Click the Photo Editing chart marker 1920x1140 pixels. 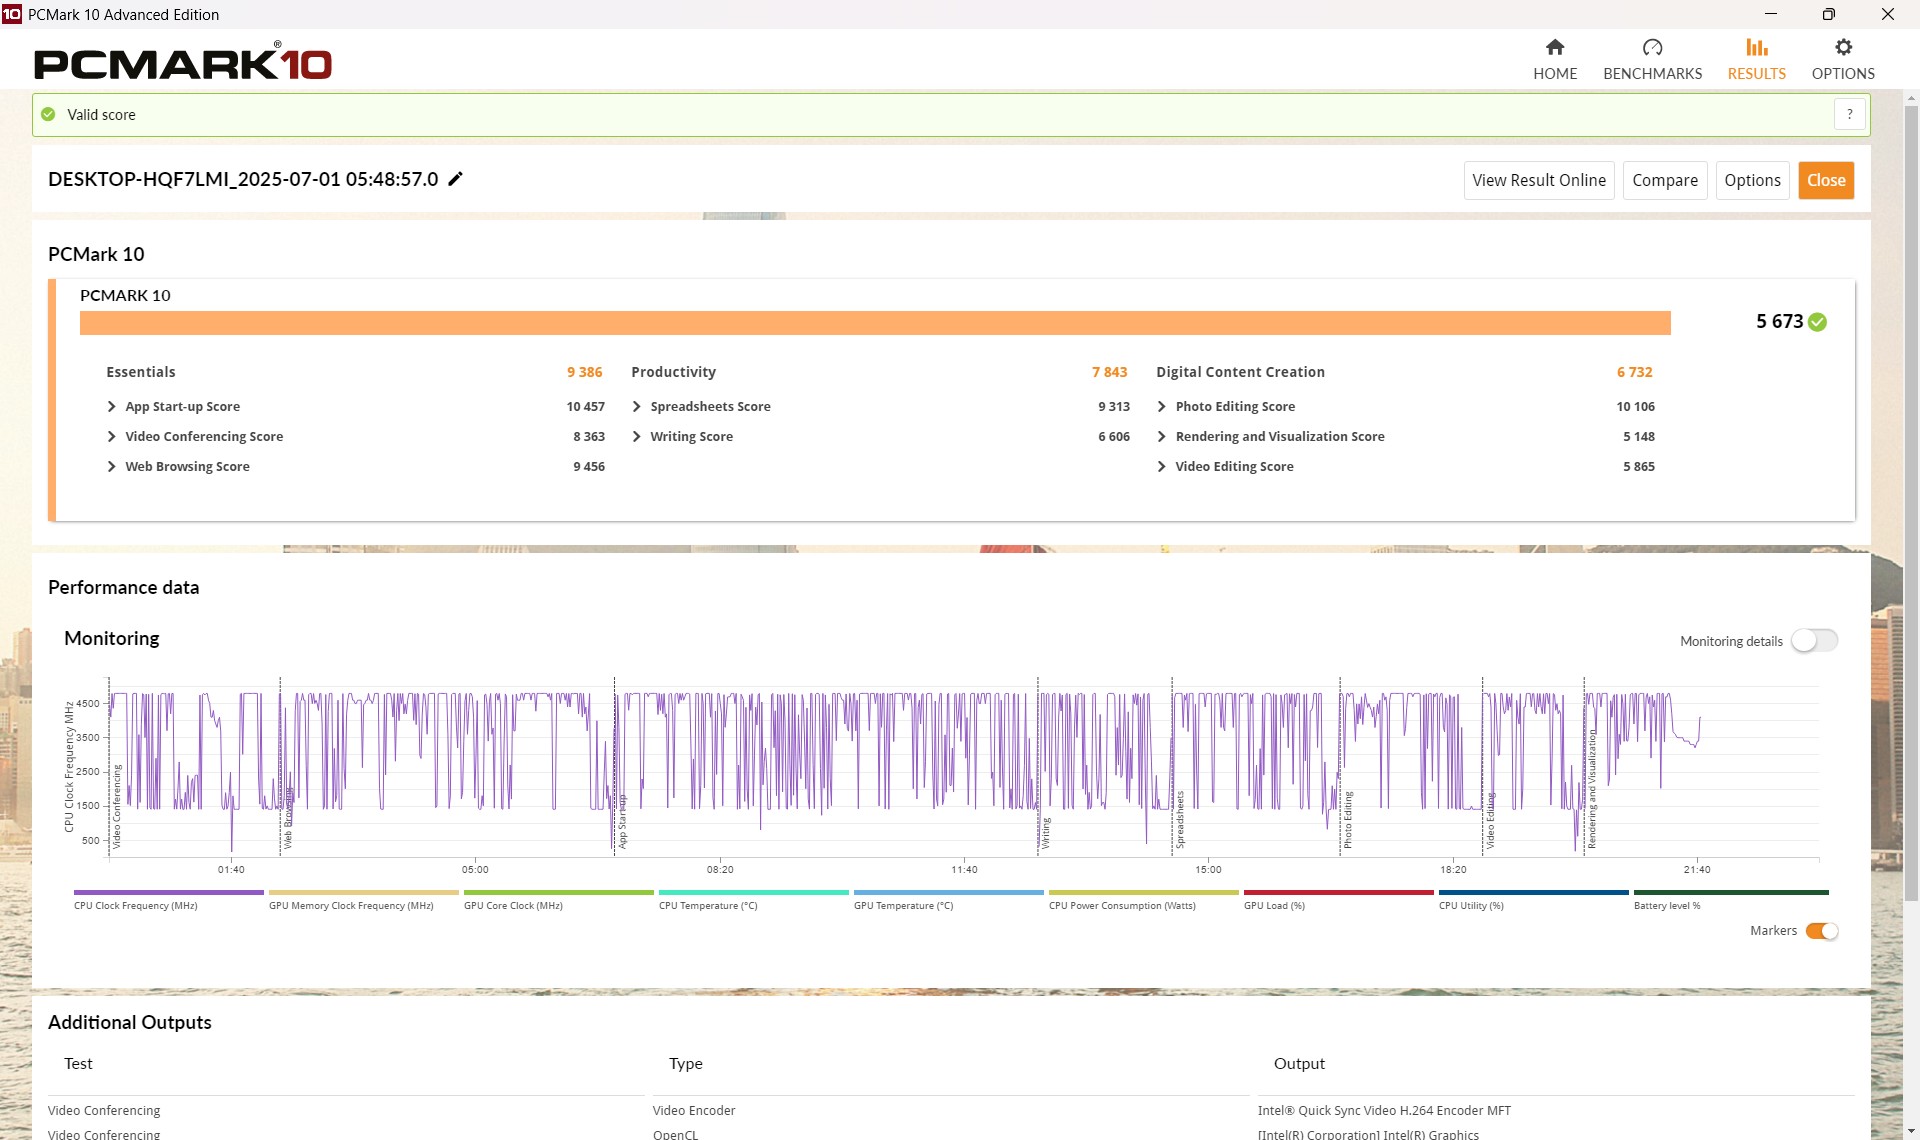click(1348, 820)
